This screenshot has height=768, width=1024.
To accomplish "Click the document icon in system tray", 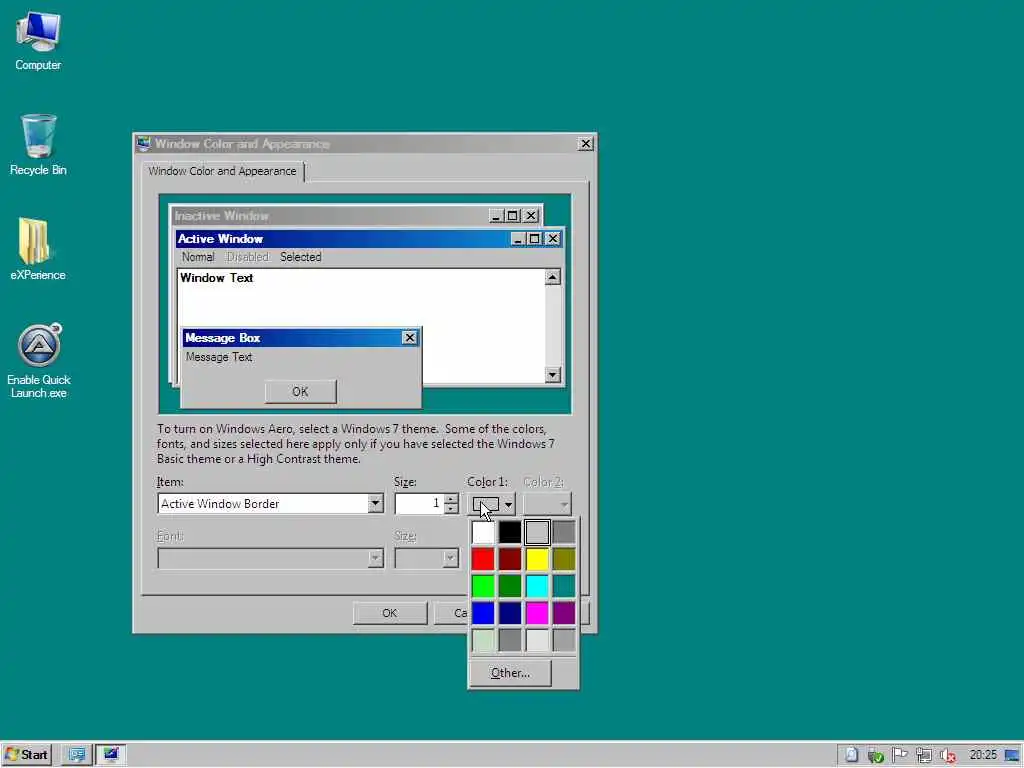I will pyautogui.click(x=852, y=755).
